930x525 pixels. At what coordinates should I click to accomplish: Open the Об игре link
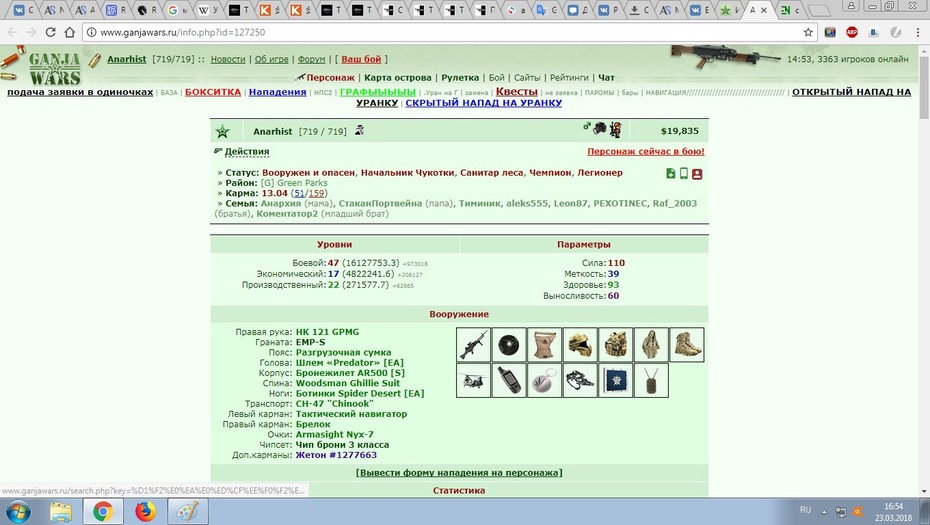[271, 59]
